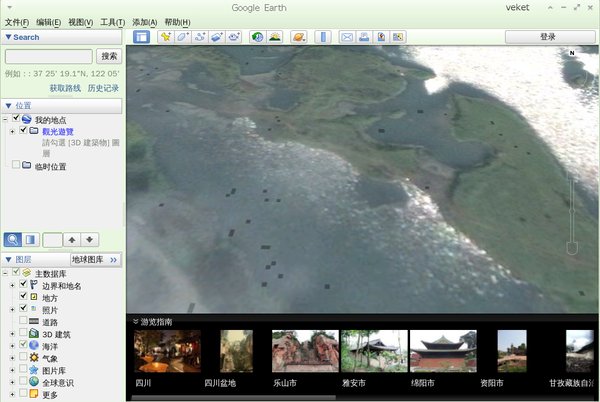Collapse the Search panel header

tap(9, 37)
